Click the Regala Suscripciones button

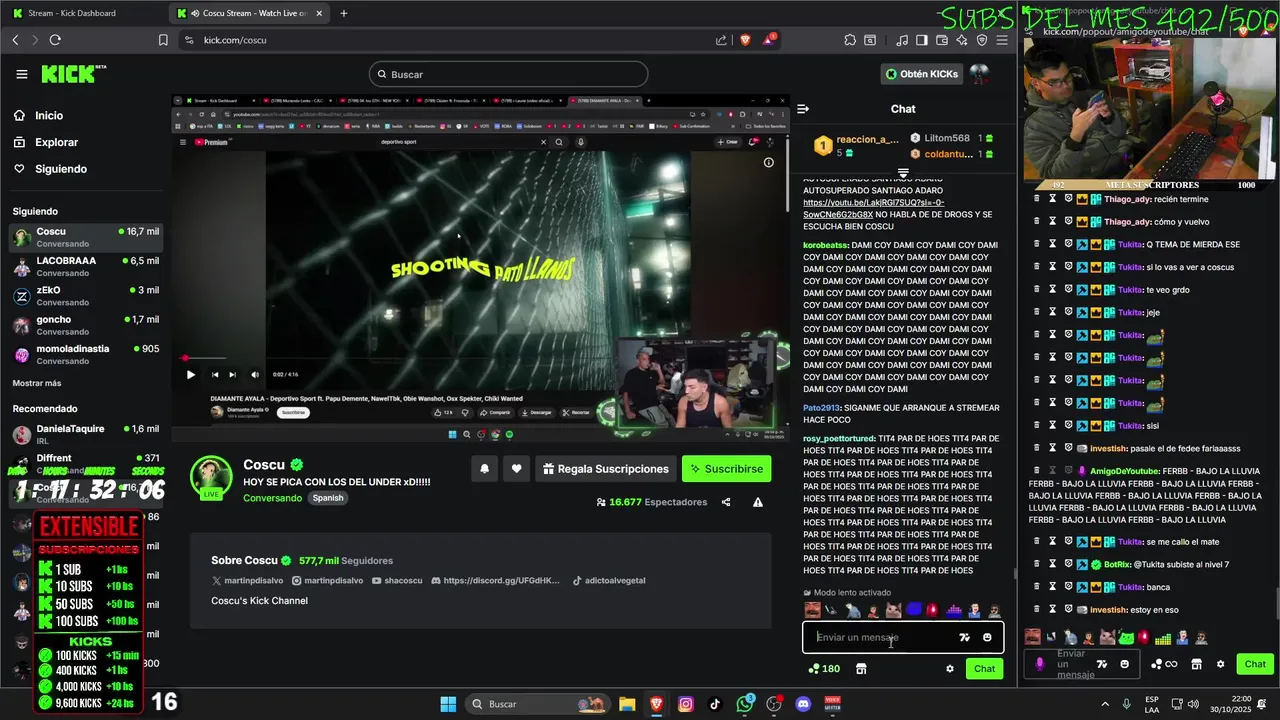pos(606,469)
